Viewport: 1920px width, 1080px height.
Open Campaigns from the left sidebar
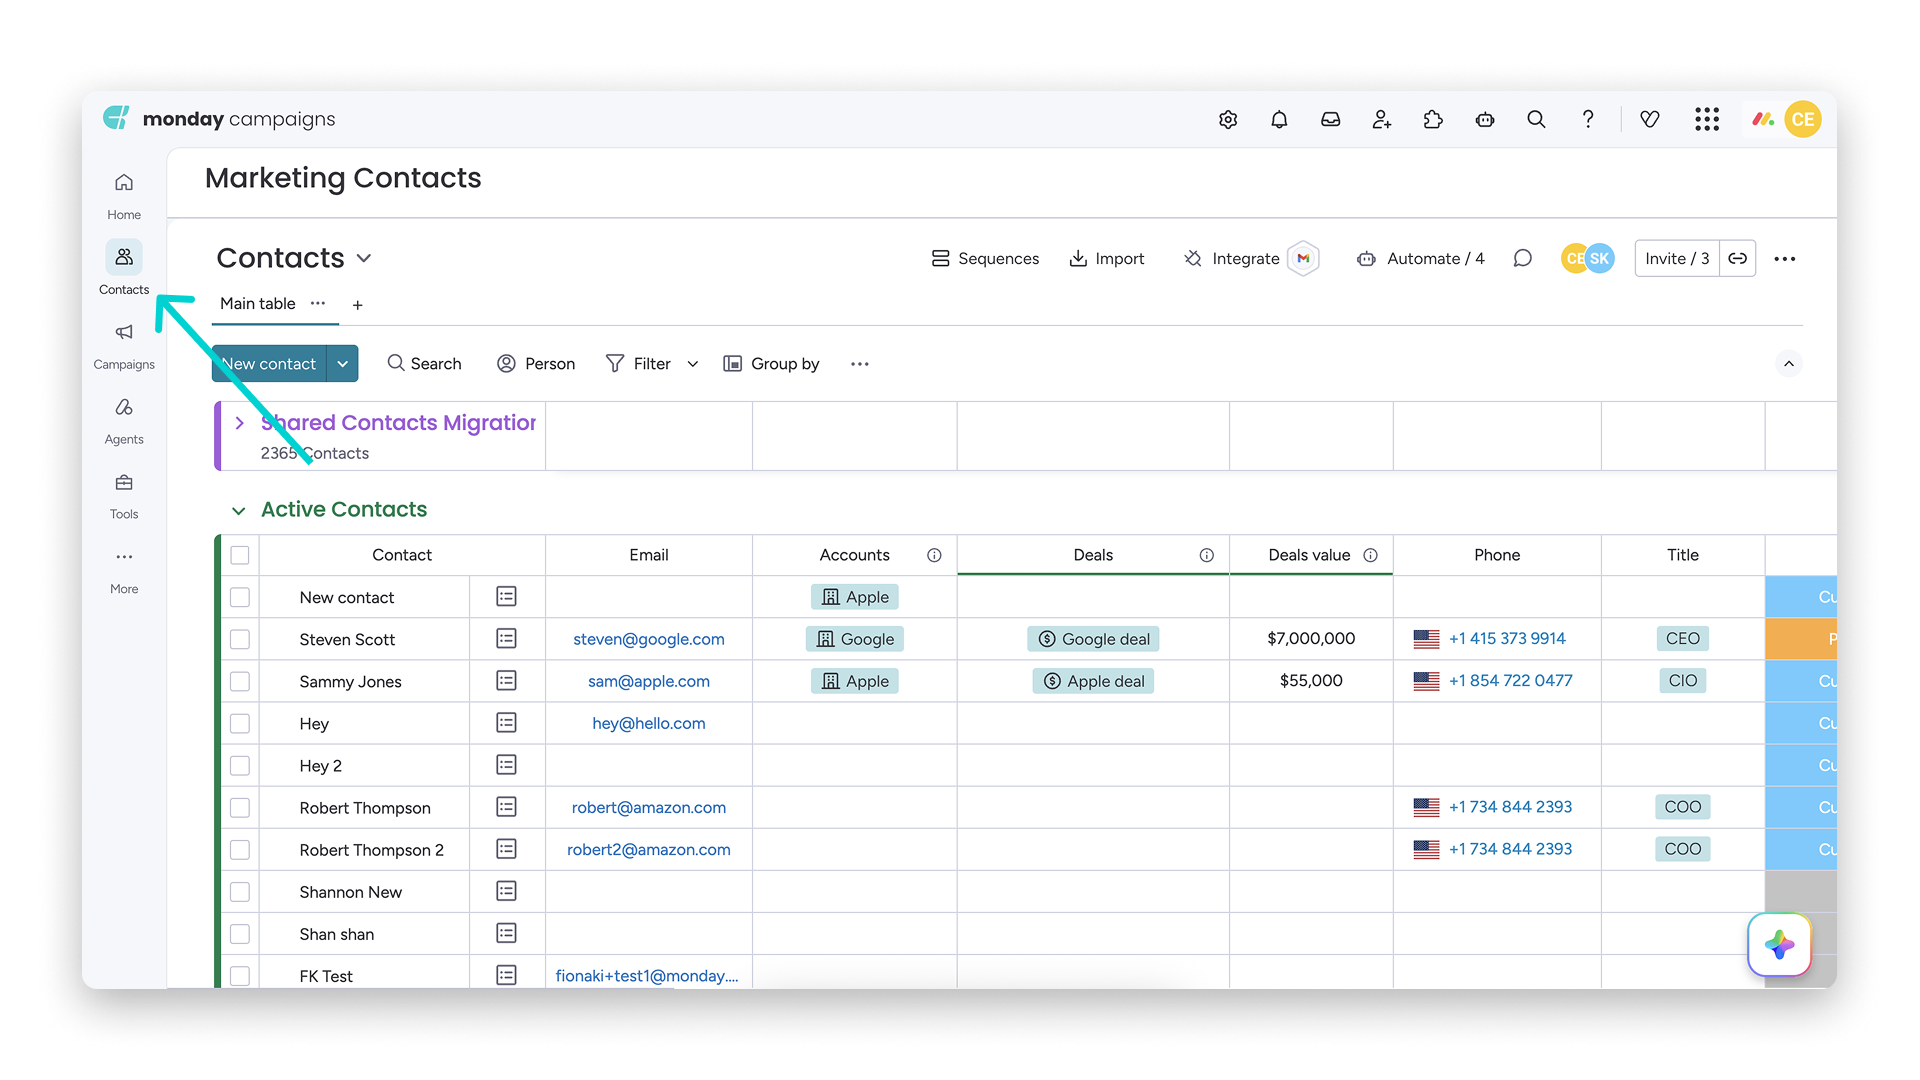click(124, 345)
